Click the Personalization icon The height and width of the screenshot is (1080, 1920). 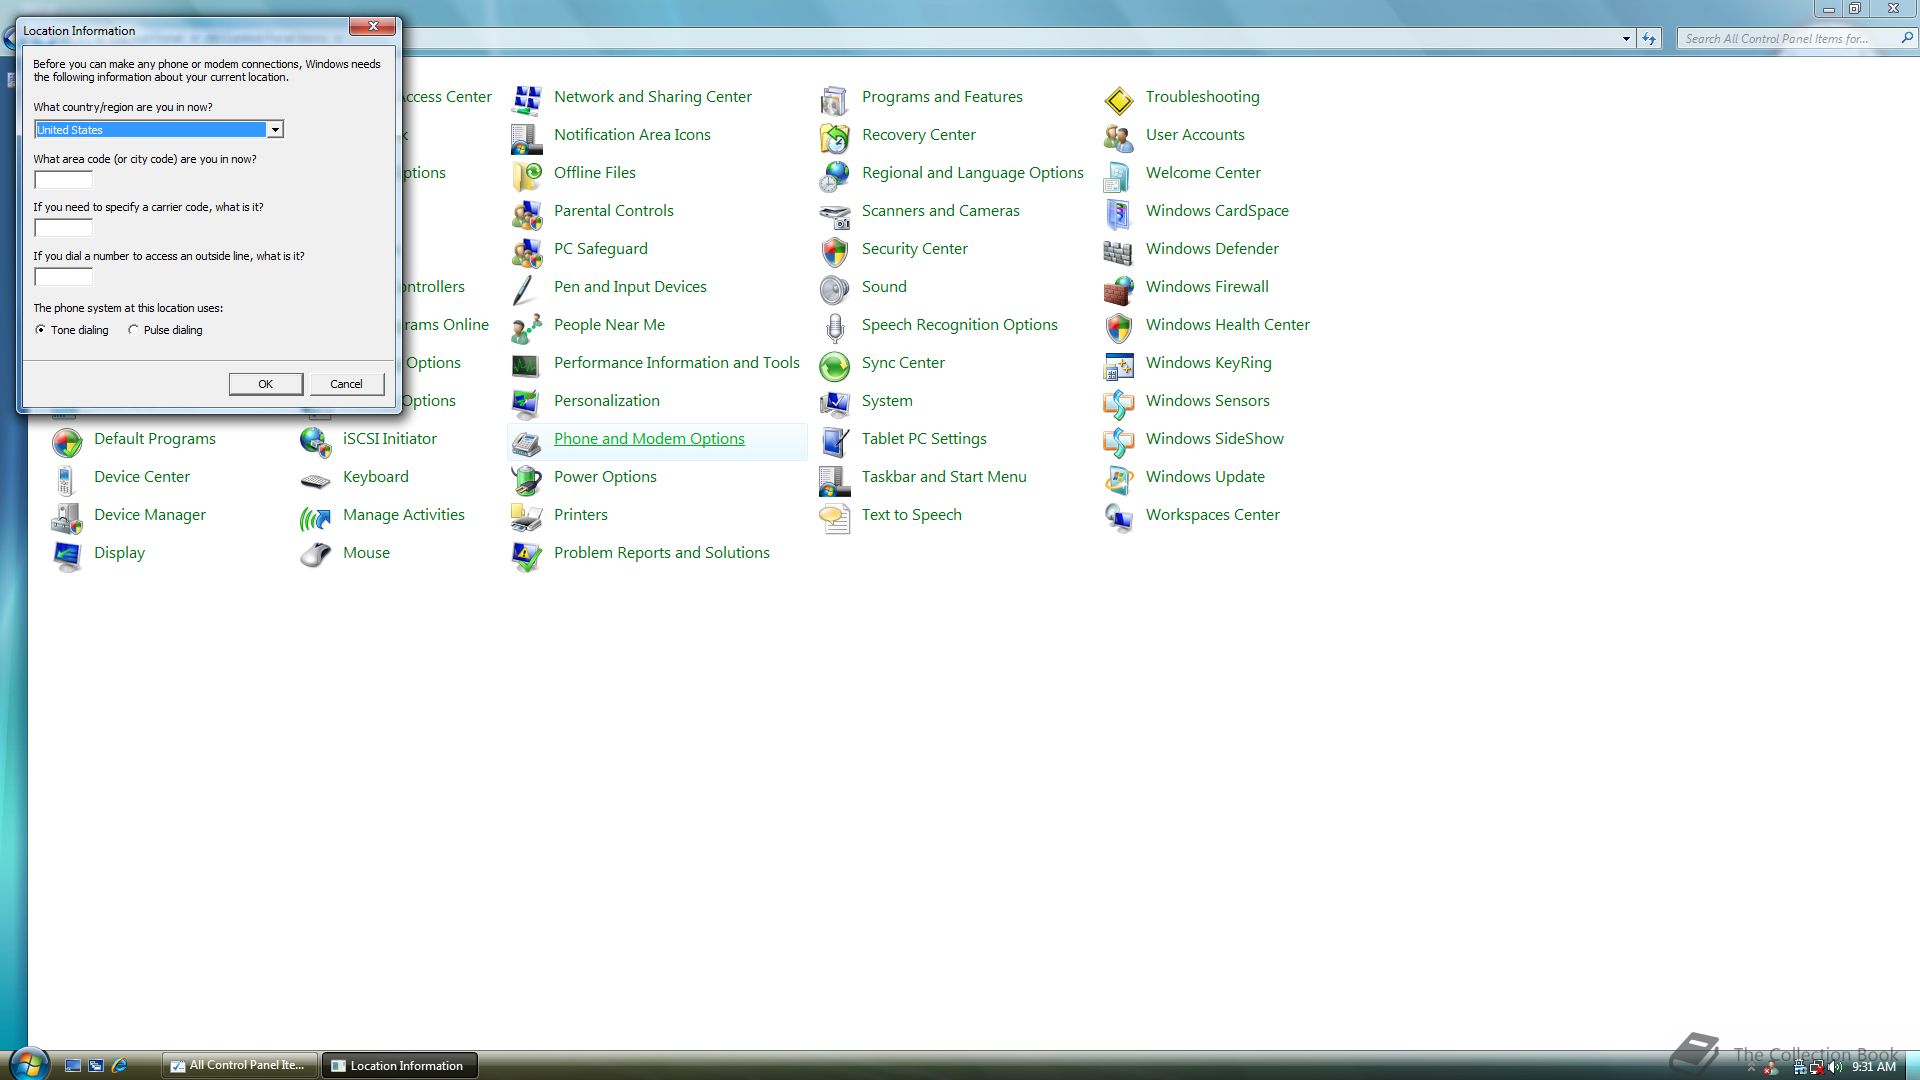(526, 402)
